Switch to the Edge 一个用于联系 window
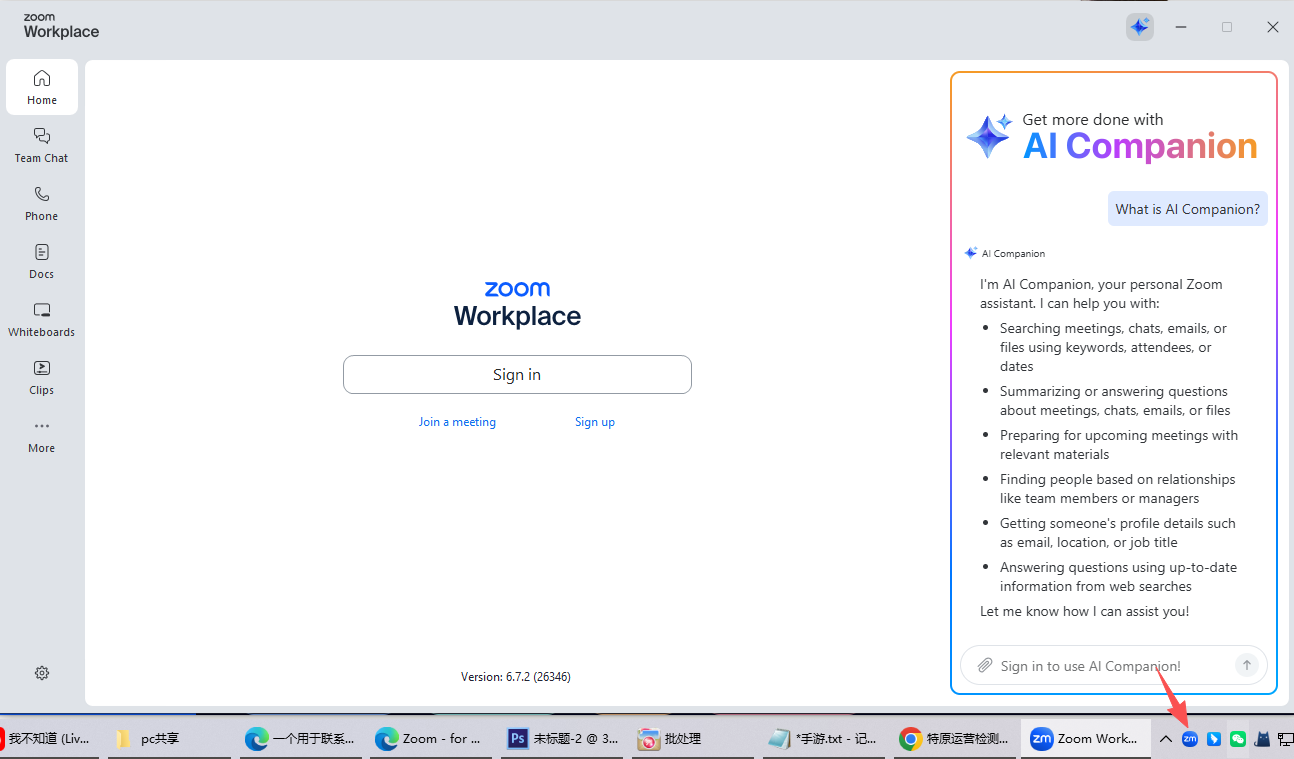The image size is (1294, 759). click(300, 739)
